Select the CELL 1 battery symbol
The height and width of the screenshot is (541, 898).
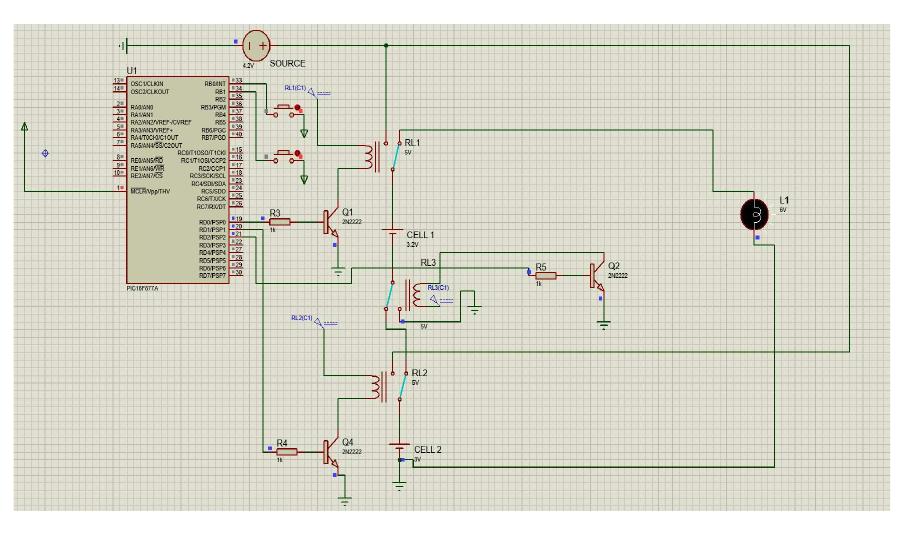click(392, 234)
